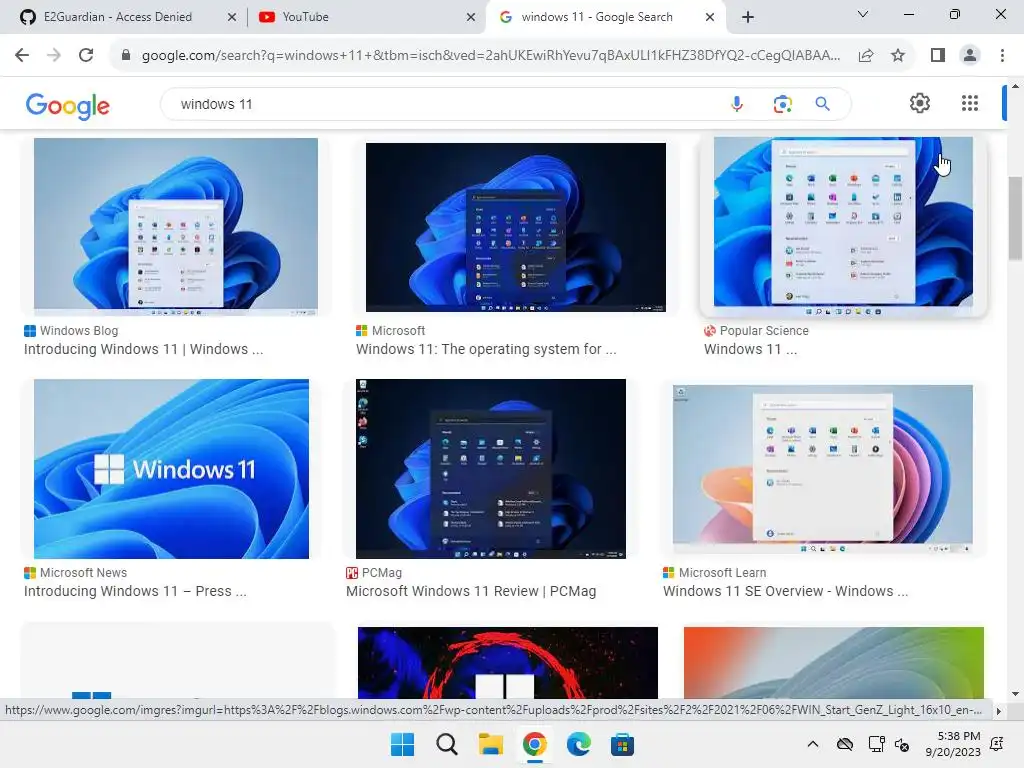The image size is (1024, 768).
Task: Open Microsoft News Windows 11 logo thumbnail
Action: (171, 469)
